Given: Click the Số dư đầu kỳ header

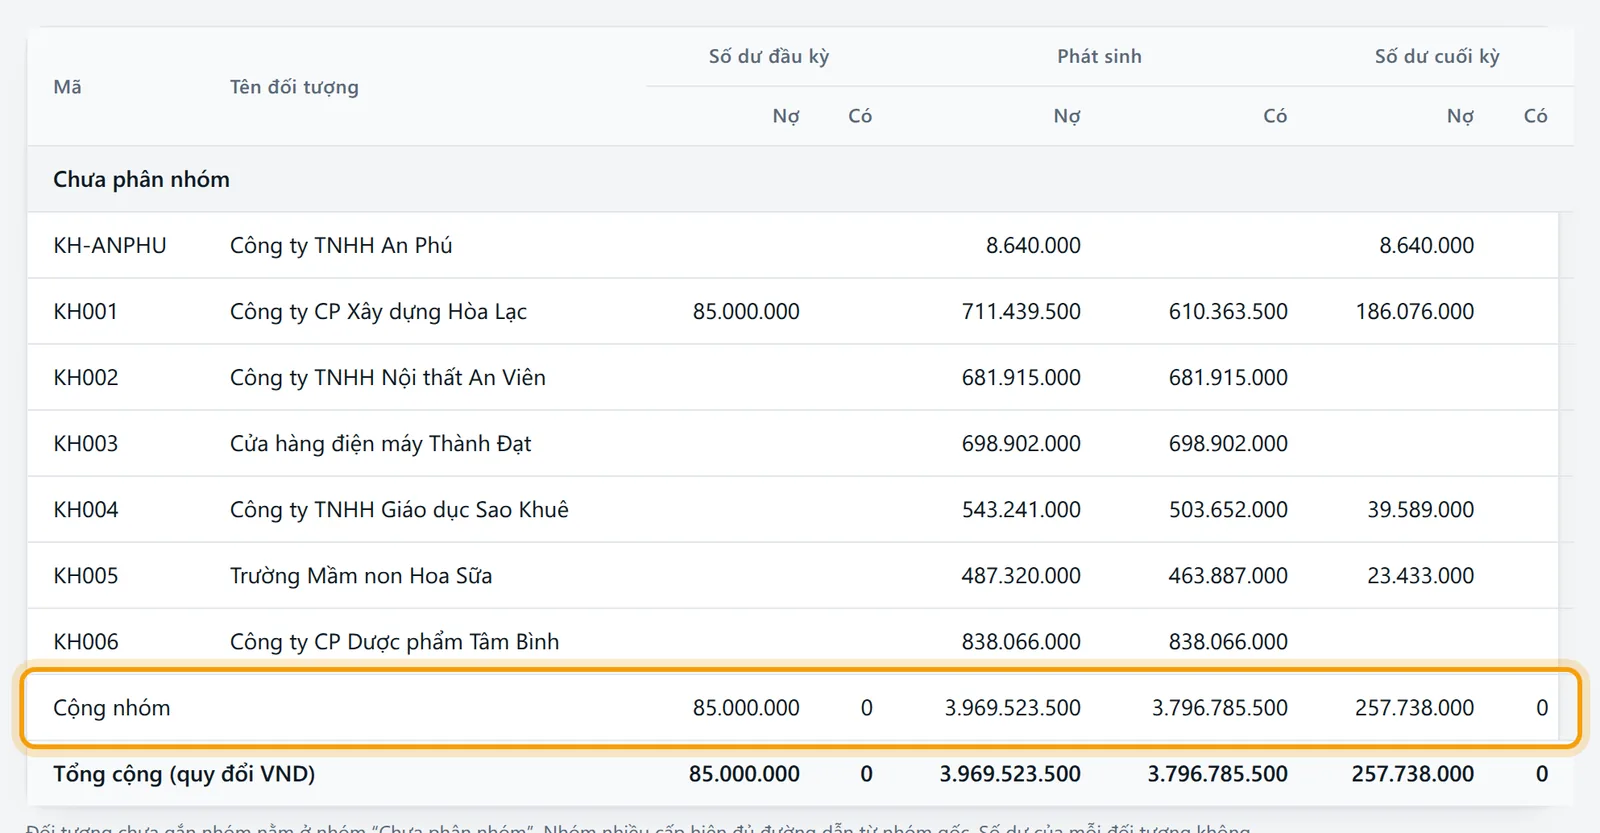Looking at the screenshot, I should (x=769, y=56).
